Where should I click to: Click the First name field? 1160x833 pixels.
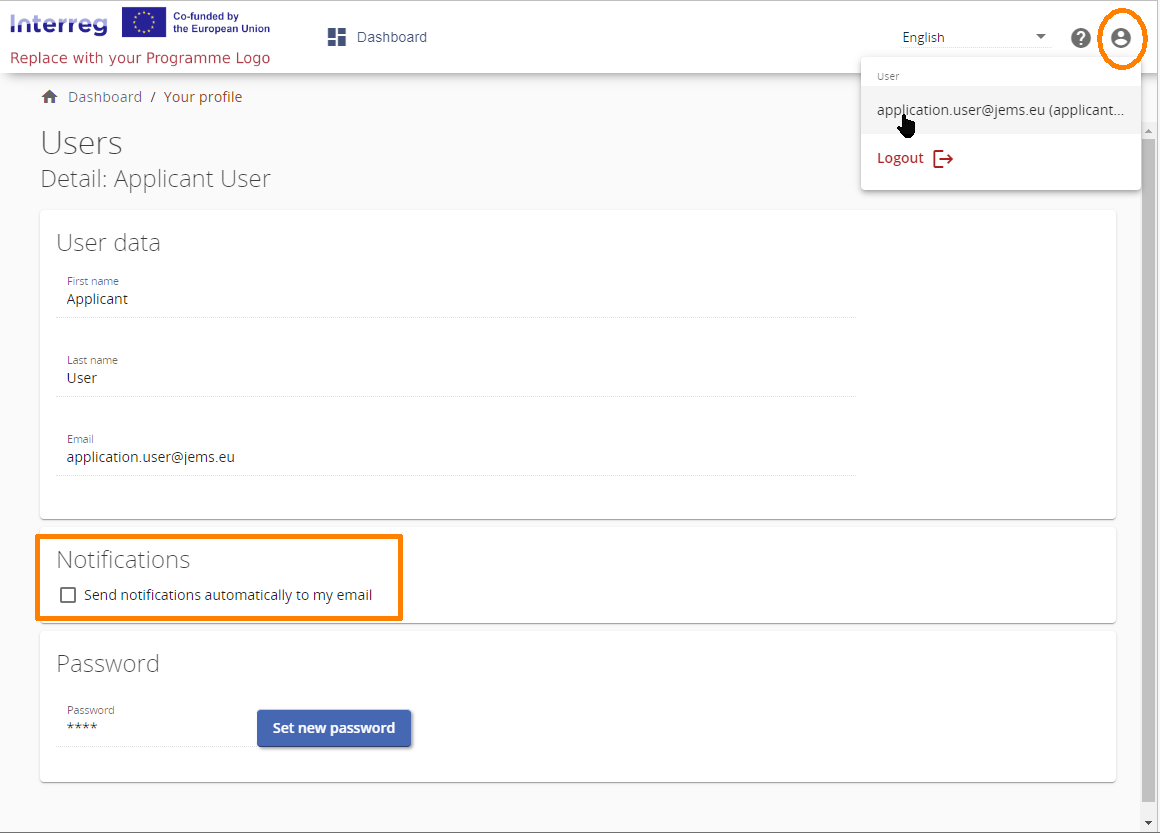click(x=455, y=299)
